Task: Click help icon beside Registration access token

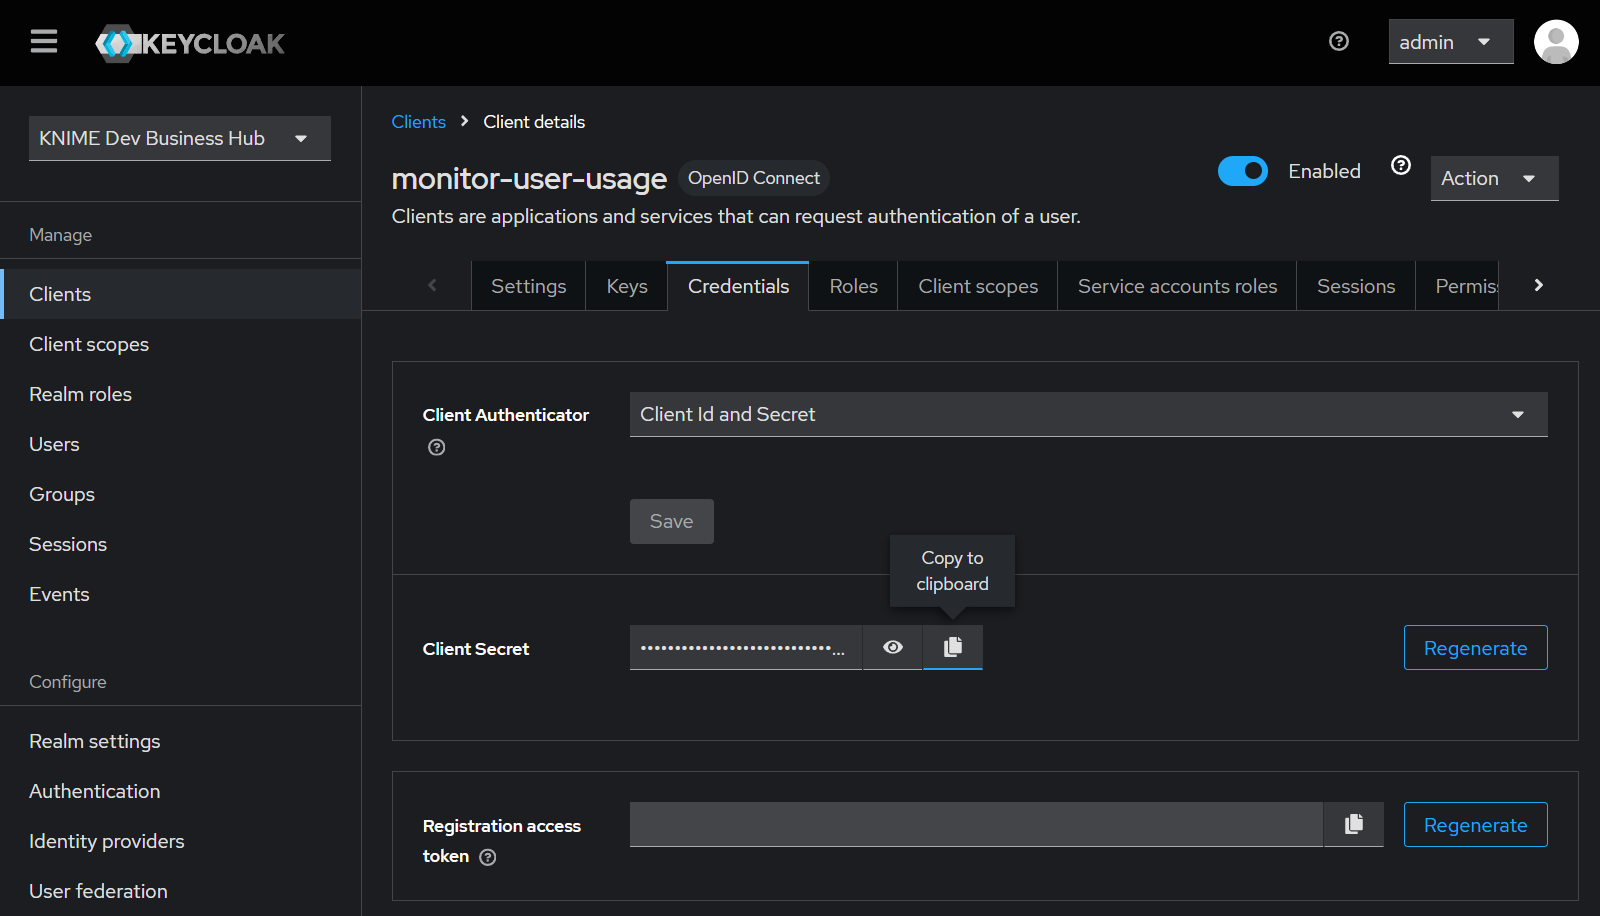Action: tap(488, 857)
